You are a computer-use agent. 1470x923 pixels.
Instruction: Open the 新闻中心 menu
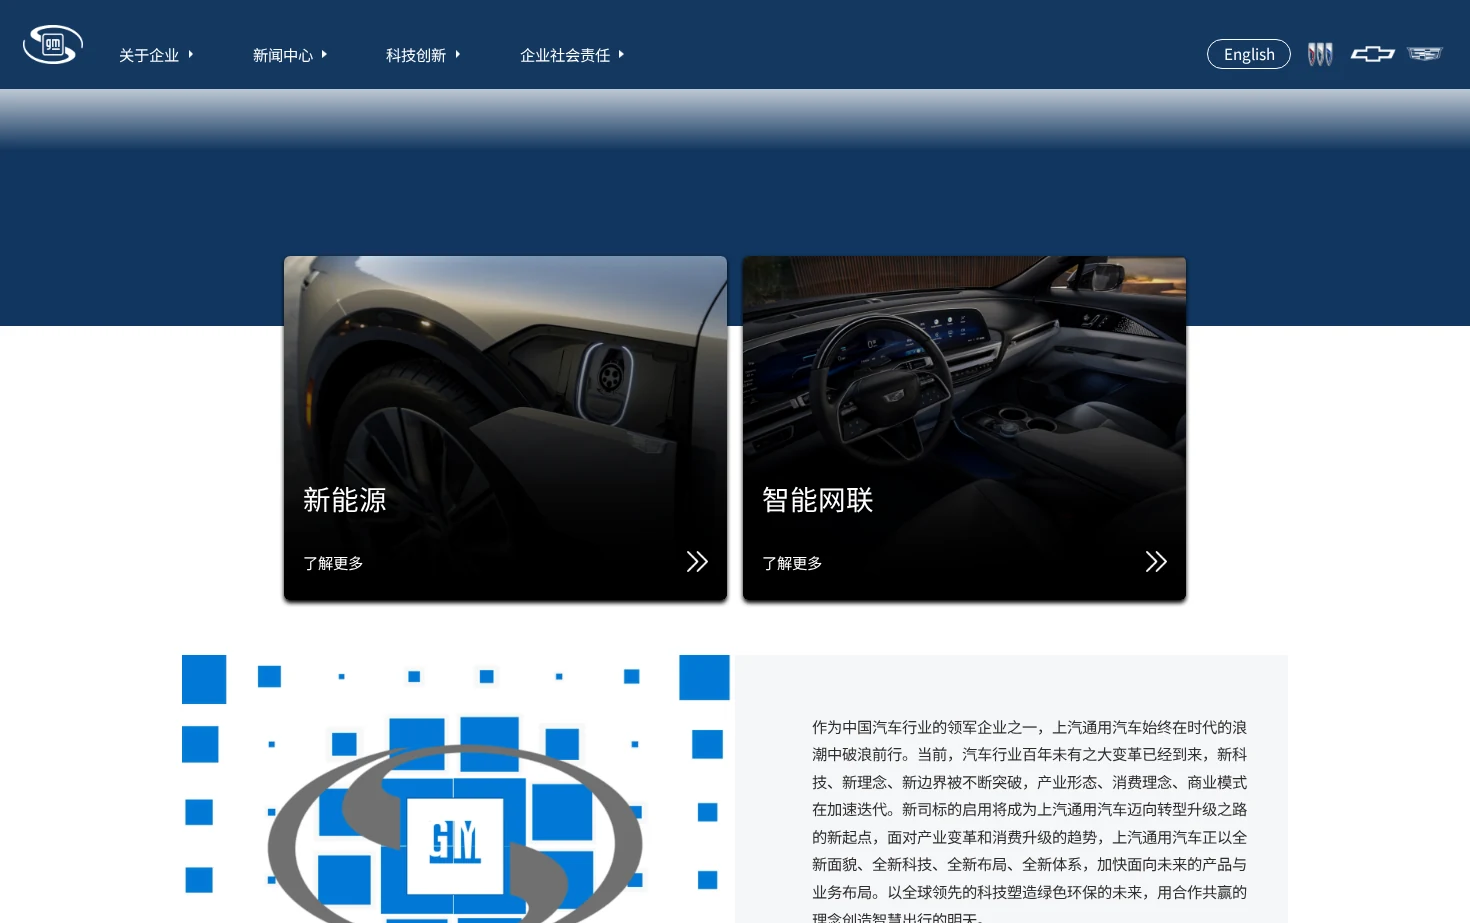click(283, 55)
